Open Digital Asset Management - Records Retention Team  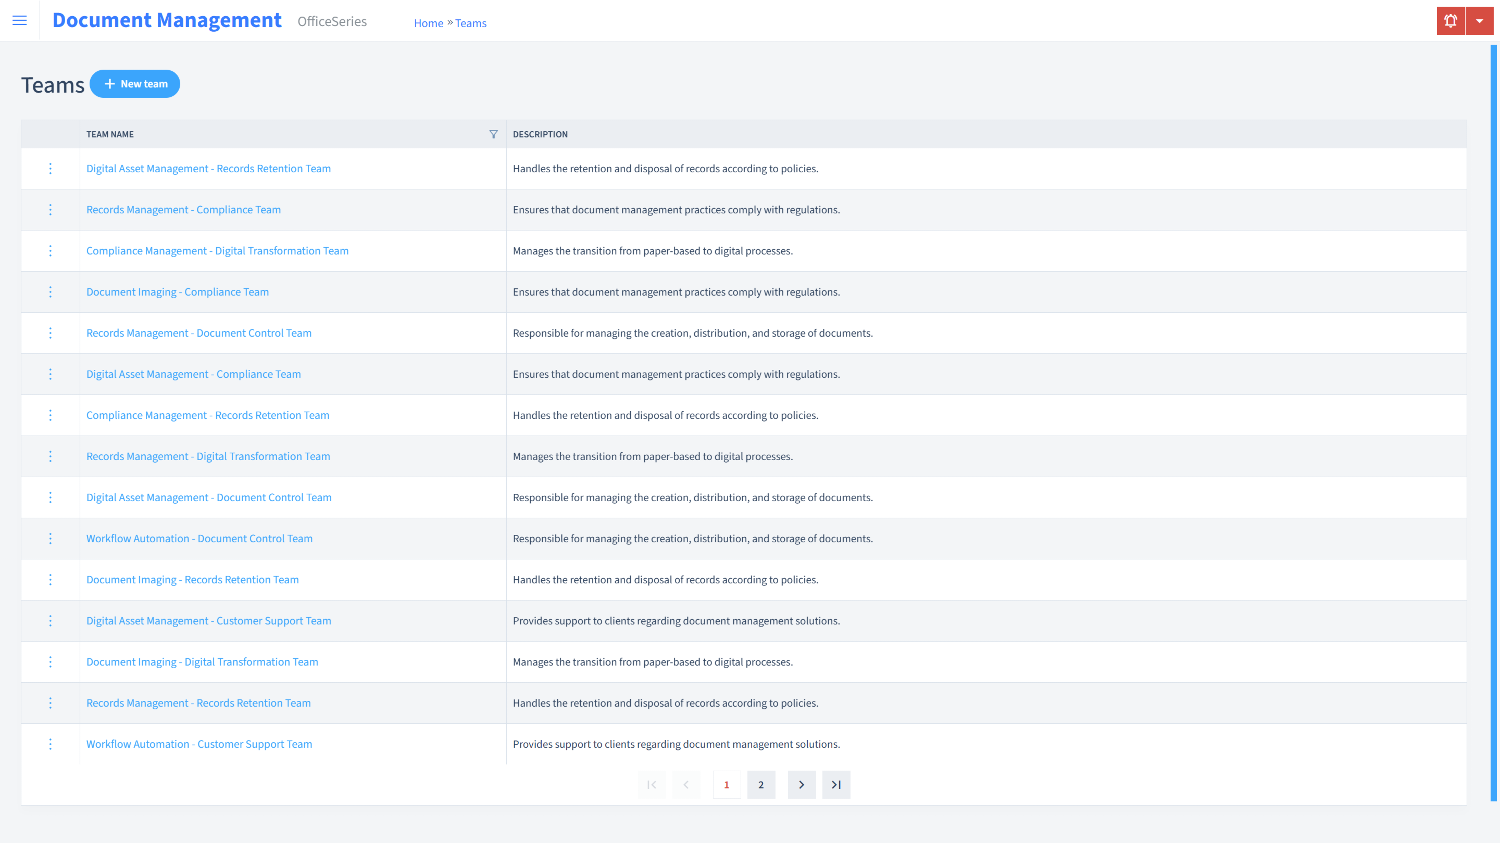[208, 168]
